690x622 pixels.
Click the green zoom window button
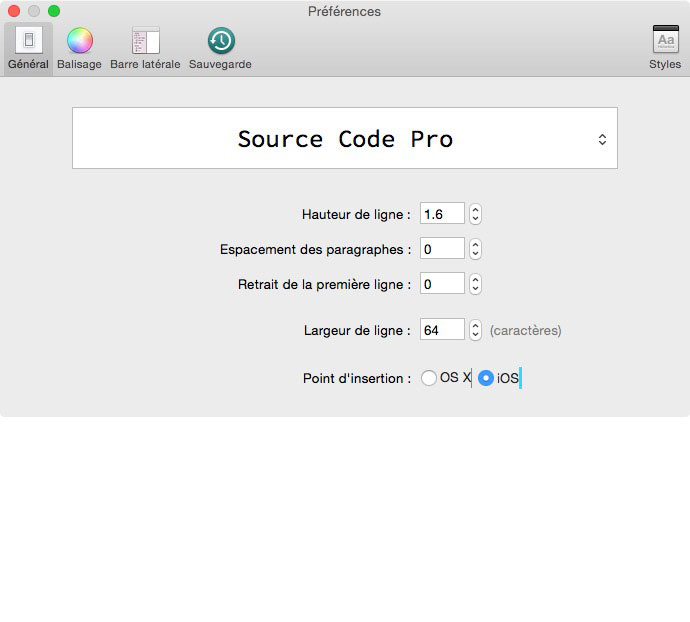click(54, 11)
